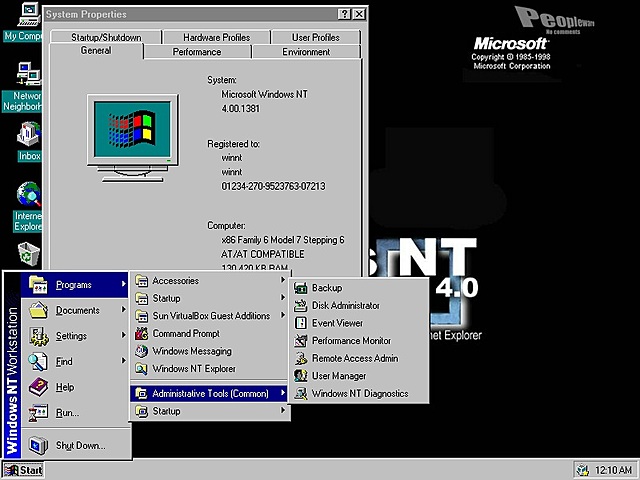Open the Recycle Bin desktop icon

coord(29,253)
